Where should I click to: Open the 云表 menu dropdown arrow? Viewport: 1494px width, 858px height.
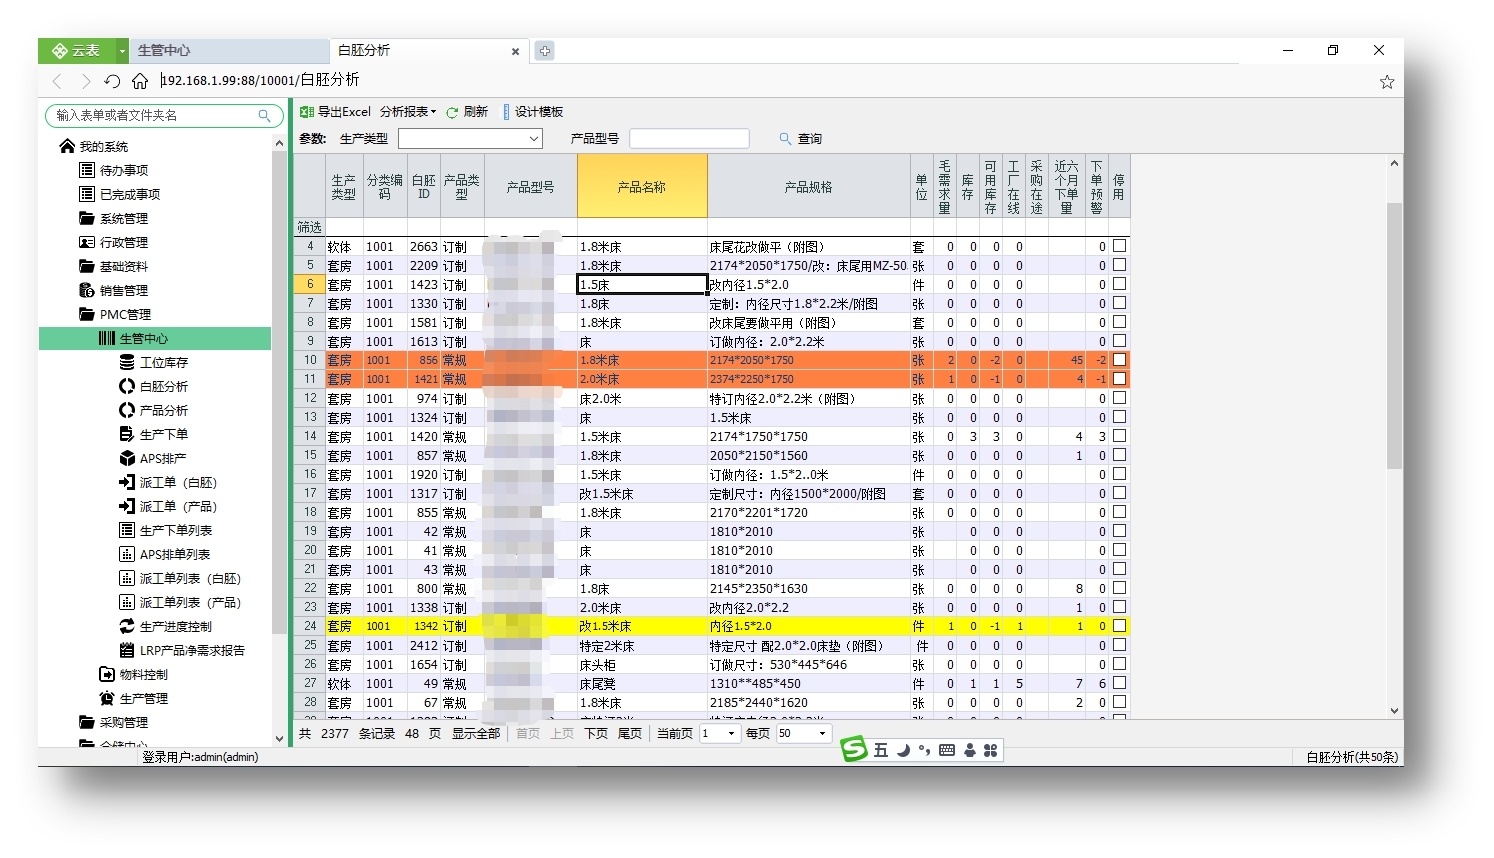(122, 50)
